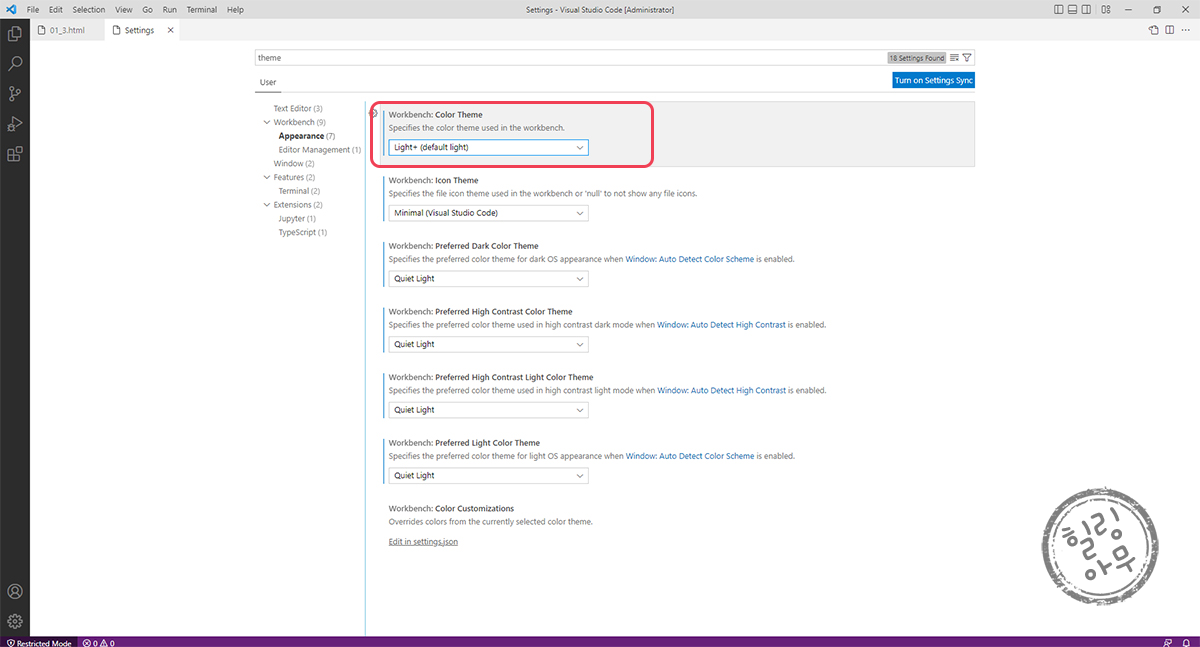Open the Run and Debug view

(x=15, y=124)
